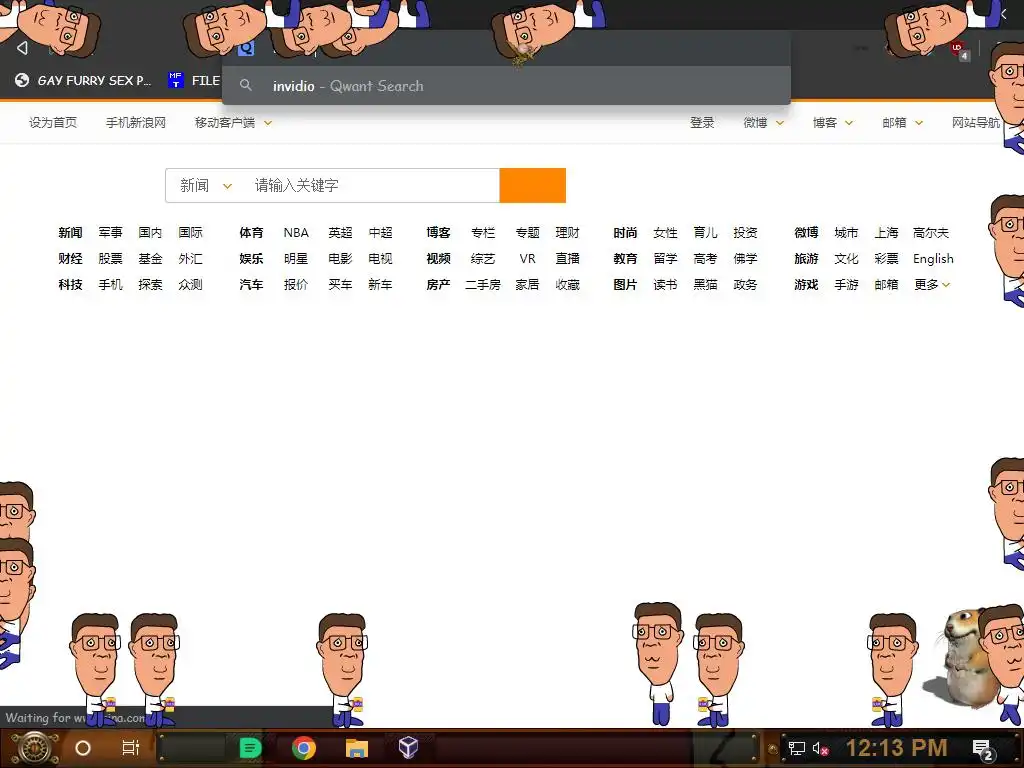The width and height of the screenshot is (1024, 768).
Task: Choose the invidio - Qwant Search suggestion
Action: 506,86
